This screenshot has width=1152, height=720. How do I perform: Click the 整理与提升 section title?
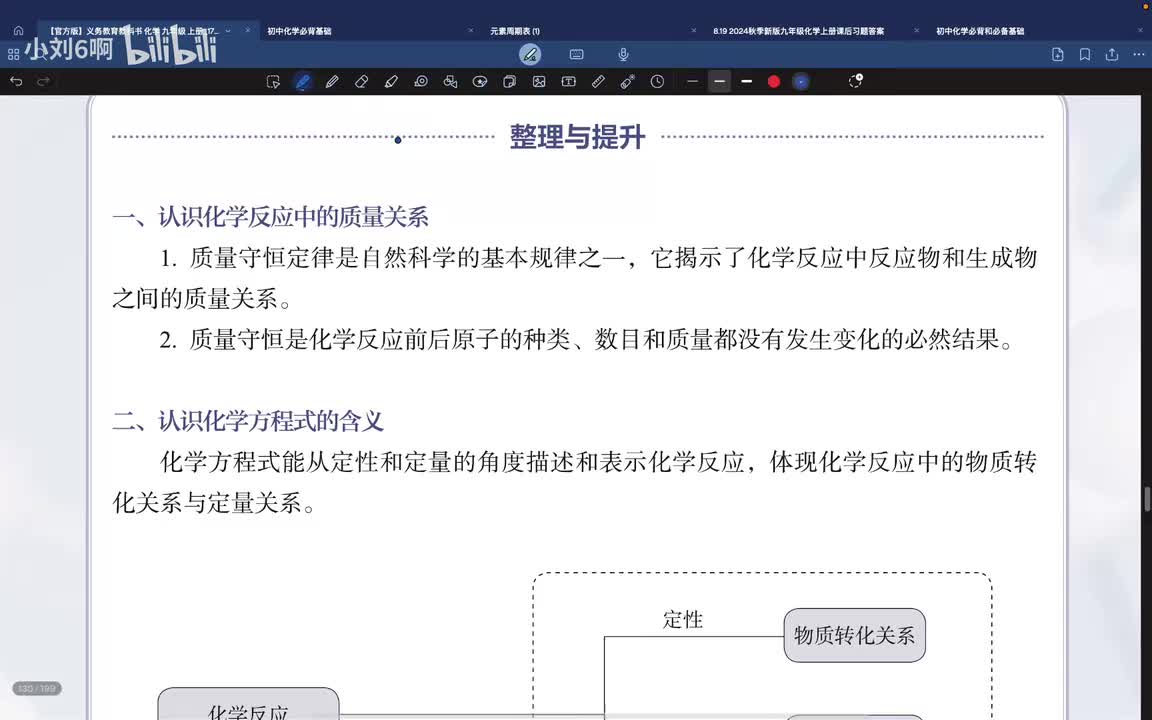[577, 137]
